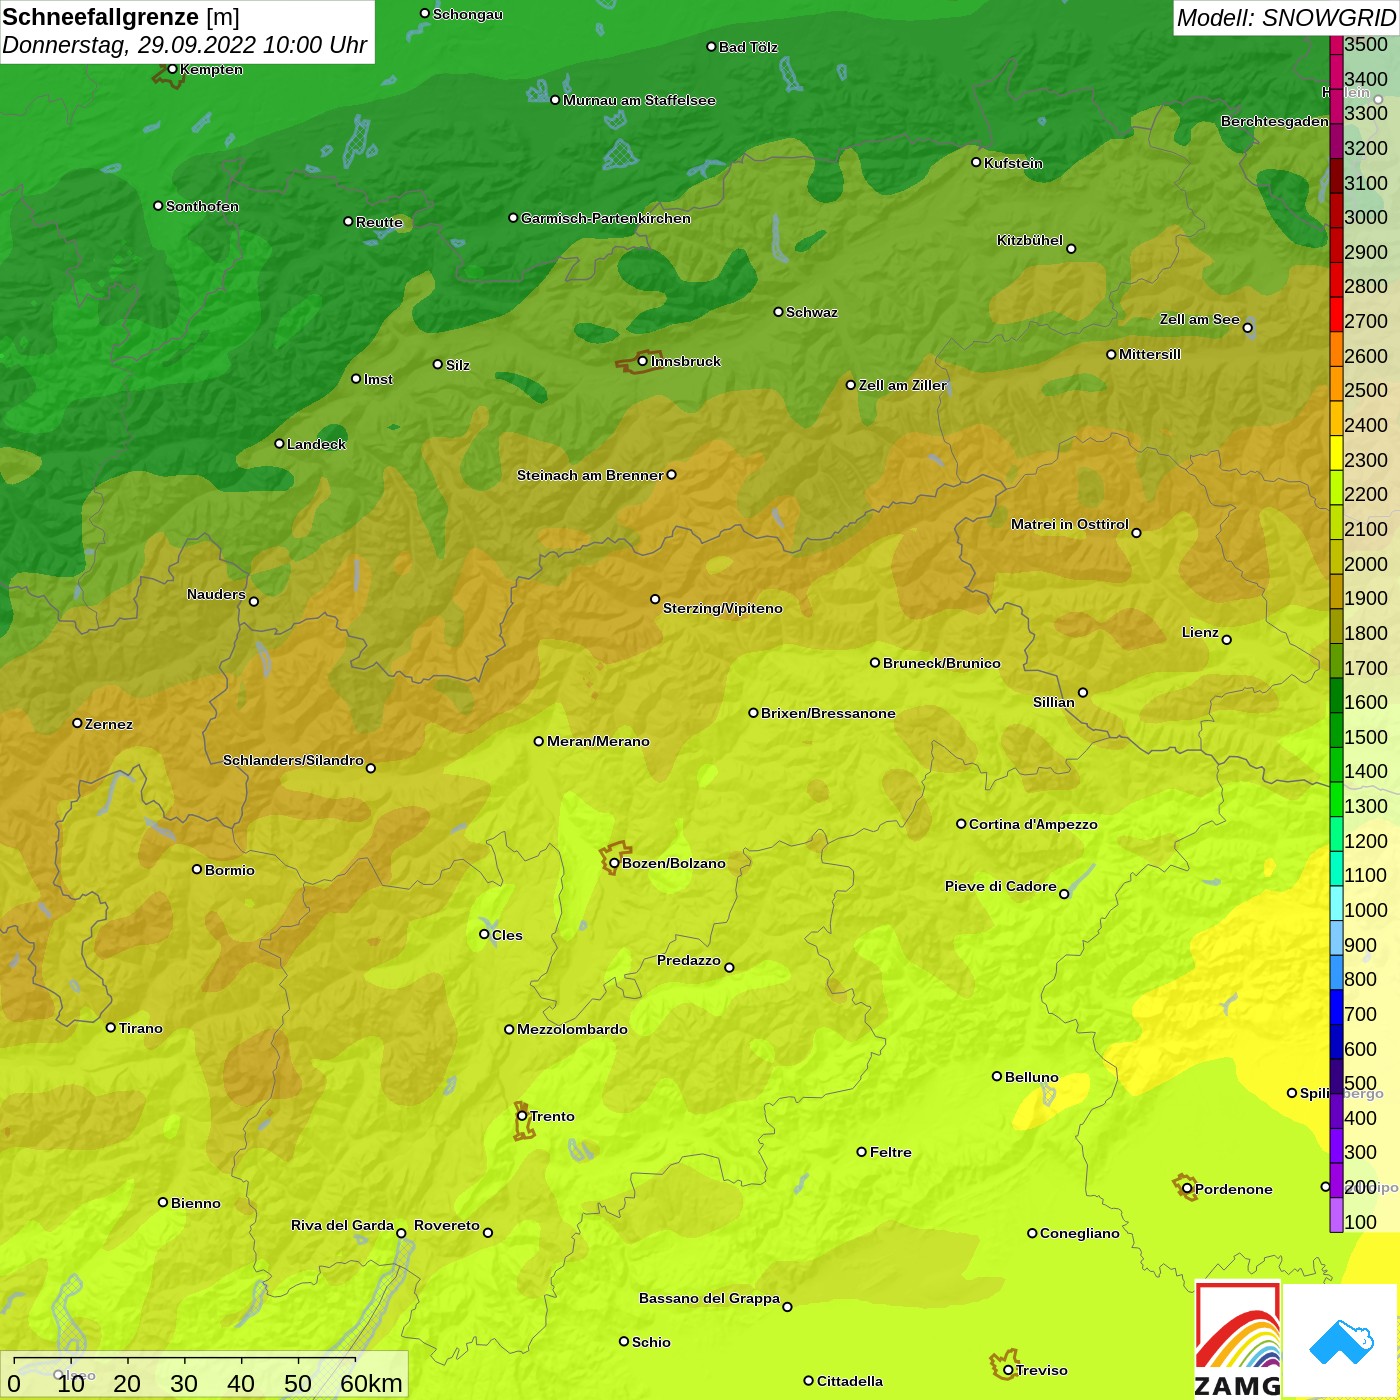
Task: Click the yellow 2300 legend swatch
Action: (1336, 453)
